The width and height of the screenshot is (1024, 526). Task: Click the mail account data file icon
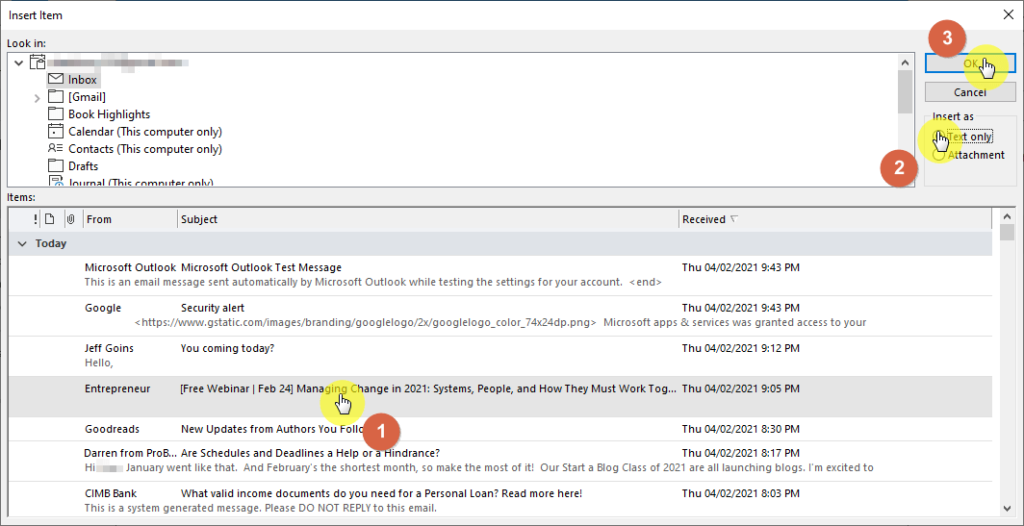(37, 63)
